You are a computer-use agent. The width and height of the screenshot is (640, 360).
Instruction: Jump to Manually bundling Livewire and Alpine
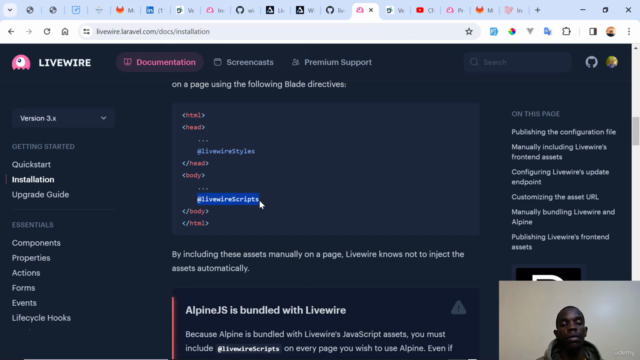tap(563, 217)
